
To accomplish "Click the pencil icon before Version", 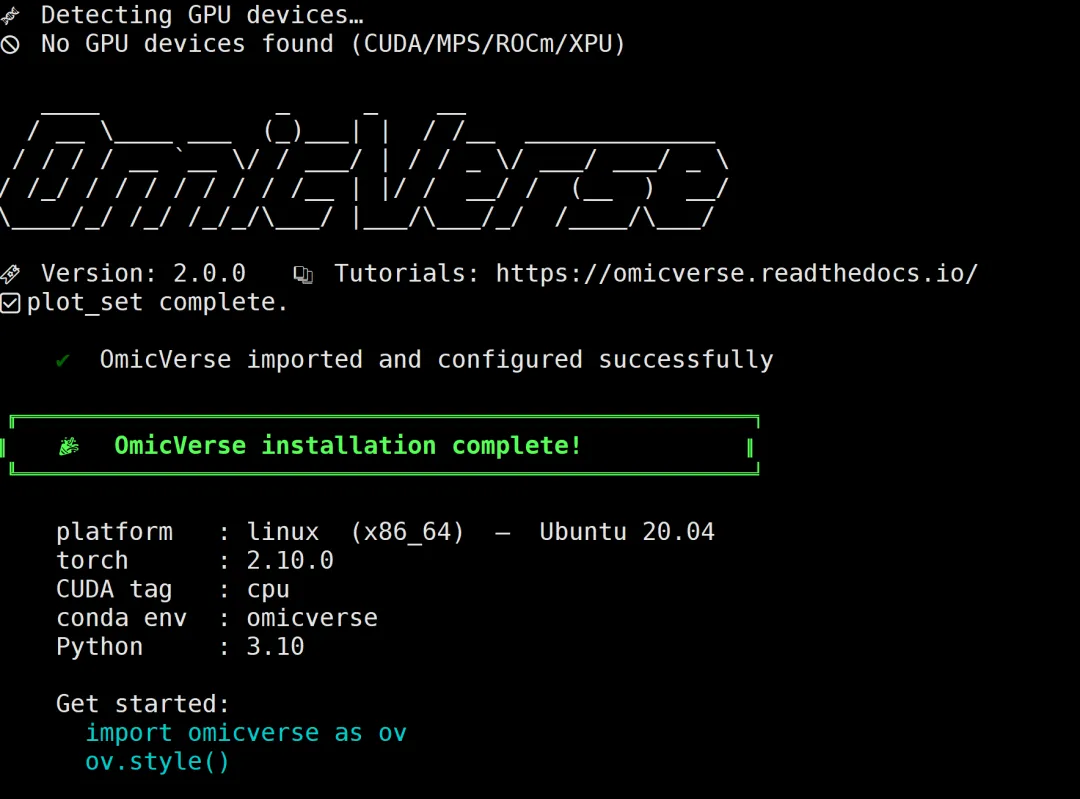I will point(10,274).
